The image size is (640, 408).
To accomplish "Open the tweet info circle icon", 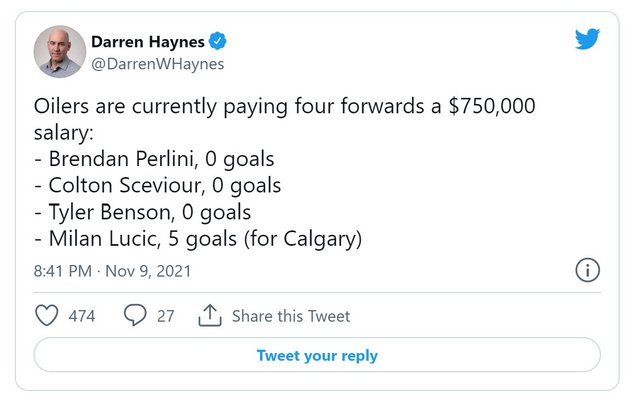I will 588,270.
